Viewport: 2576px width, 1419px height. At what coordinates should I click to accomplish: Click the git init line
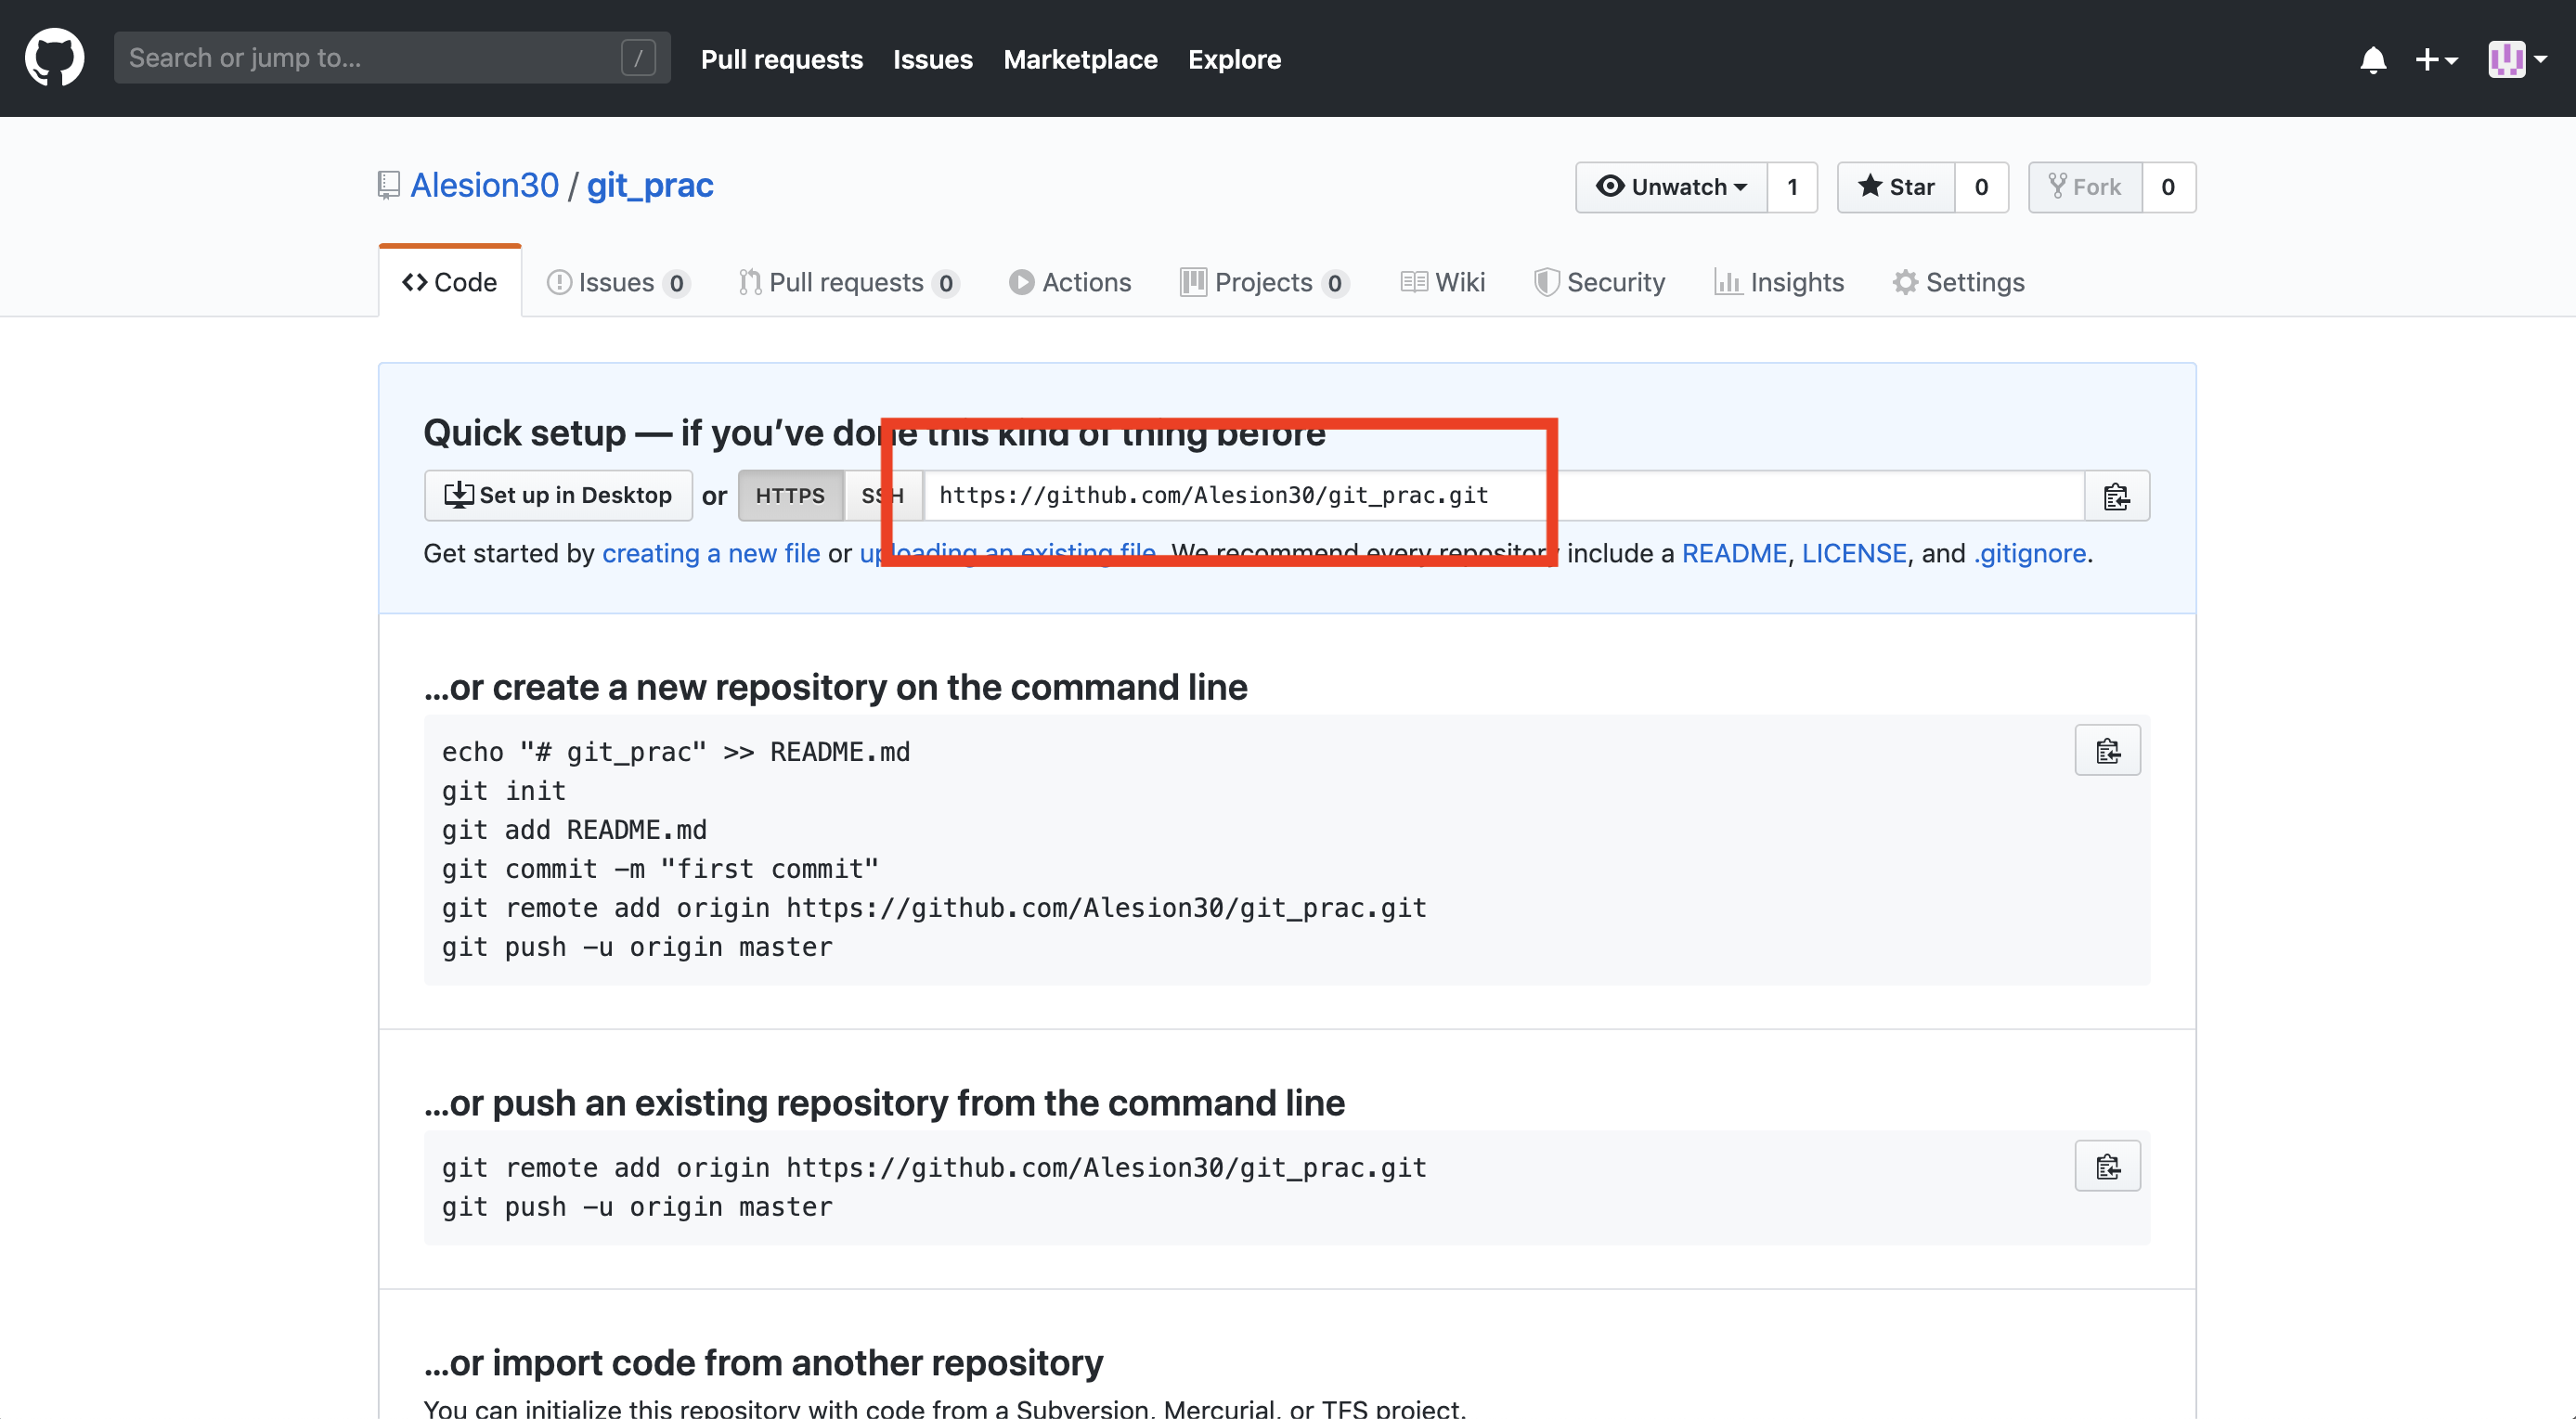point(504,791)
